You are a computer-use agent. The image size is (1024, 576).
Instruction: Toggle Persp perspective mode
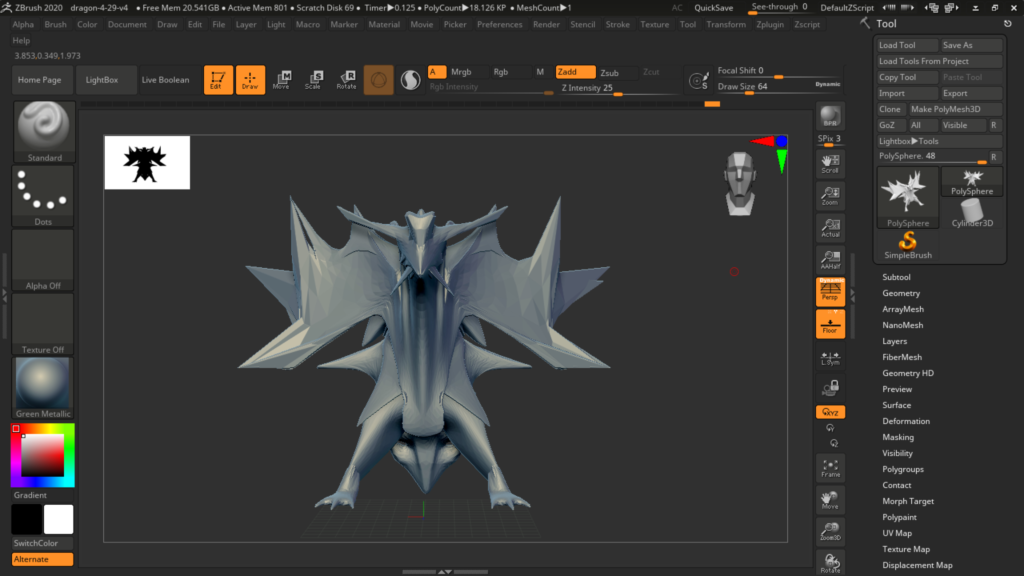coord(830,292)
